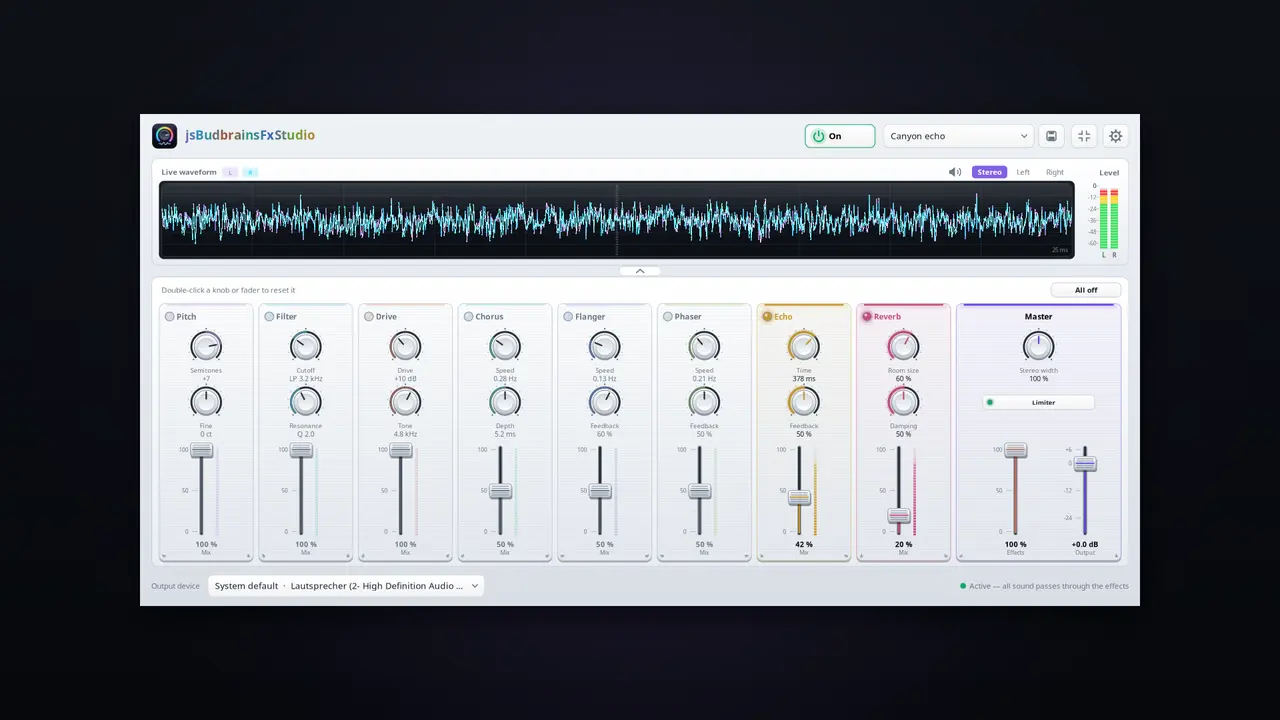Screen dimensions: 1280x720
Task: Click the Echo Time knob
Action: click(804, 347)
